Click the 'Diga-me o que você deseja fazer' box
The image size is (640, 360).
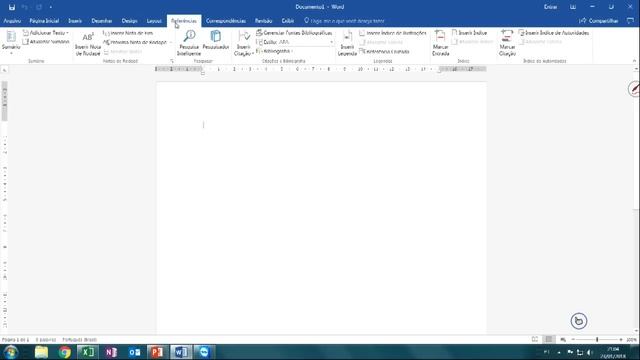click(344, 21)
